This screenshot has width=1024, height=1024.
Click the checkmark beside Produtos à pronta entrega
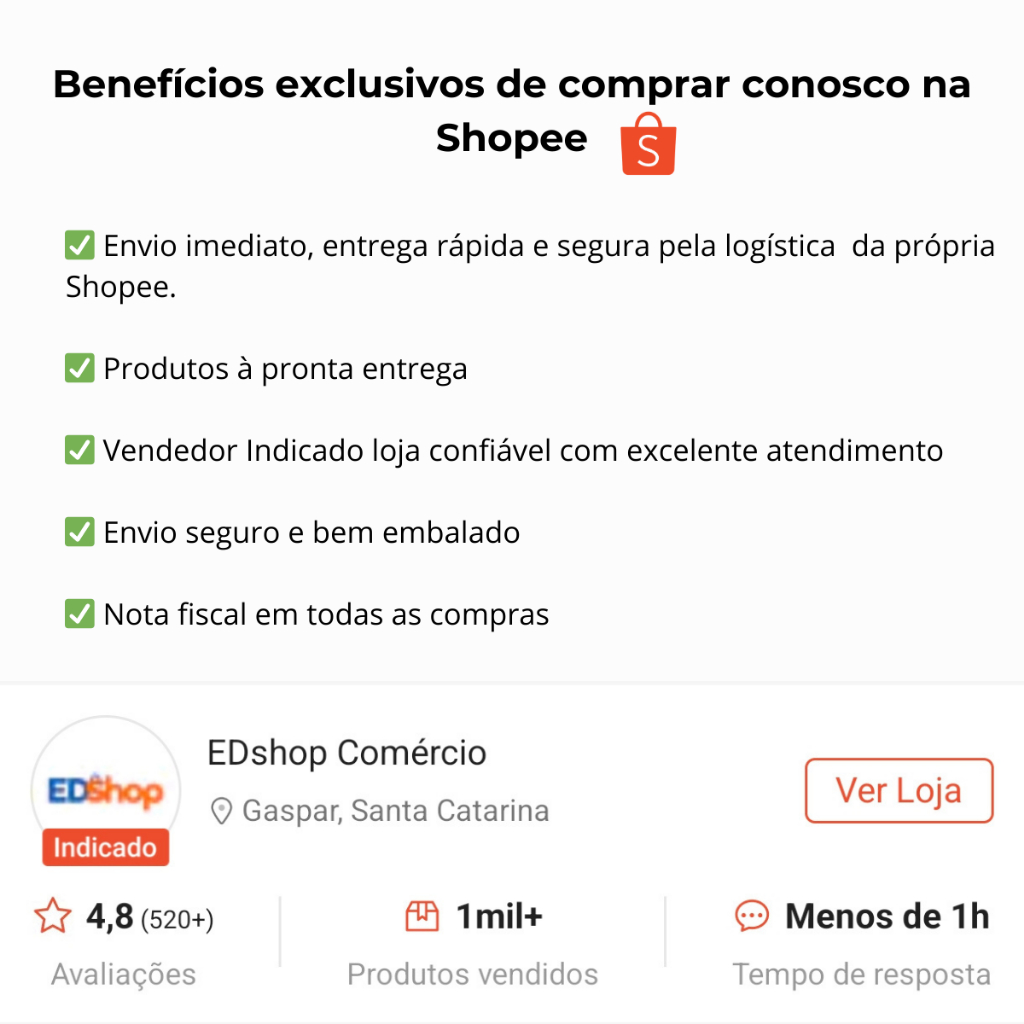point(79,369)
